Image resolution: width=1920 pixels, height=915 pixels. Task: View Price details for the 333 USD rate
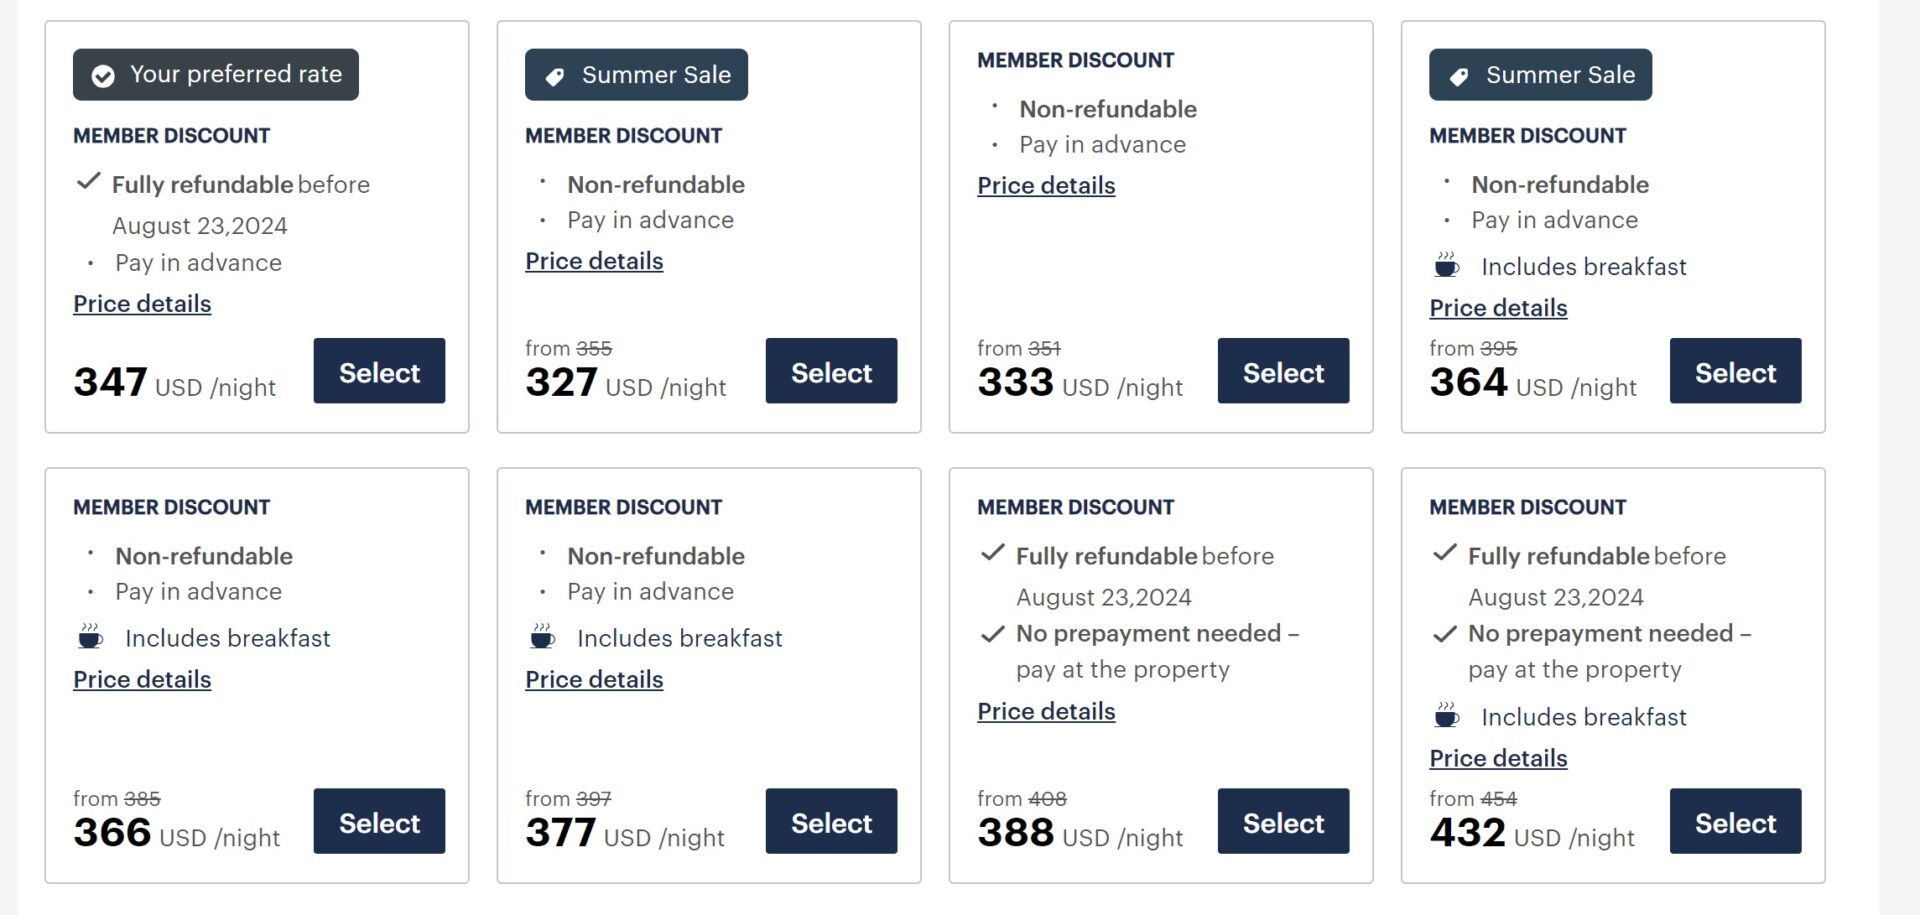pos(1046,185)
